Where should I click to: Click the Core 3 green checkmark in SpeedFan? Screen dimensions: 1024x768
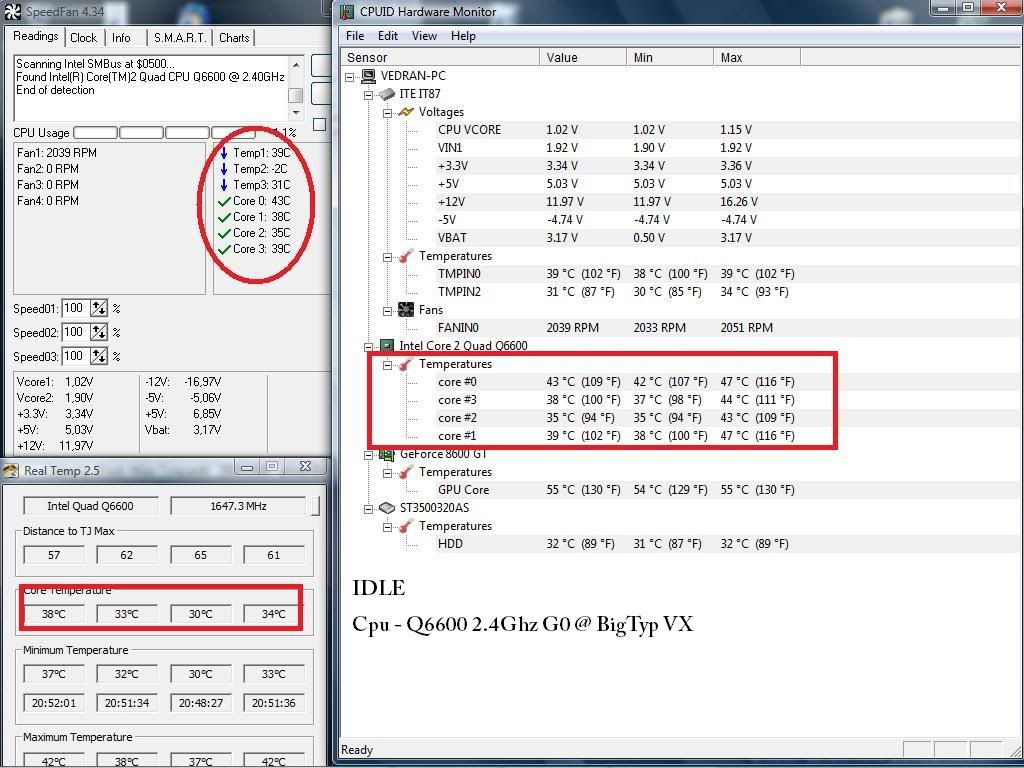(x=224, y=249)
